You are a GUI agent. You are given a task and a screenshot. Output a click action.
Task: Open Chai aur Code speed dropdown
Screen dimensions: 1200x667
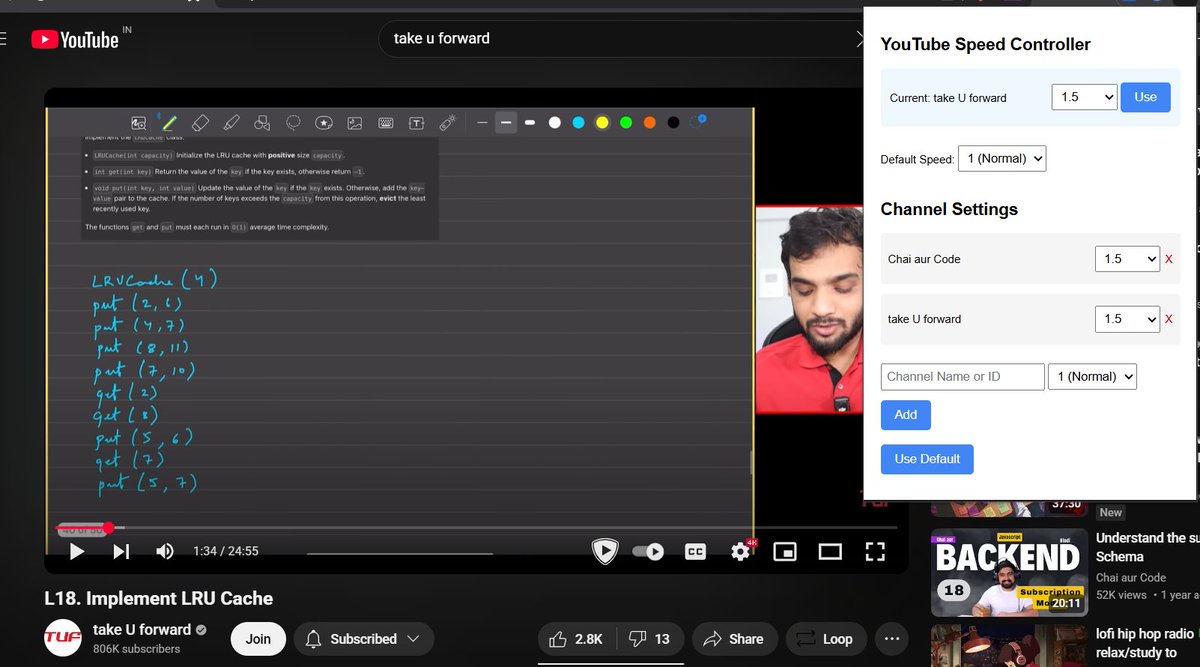point(1127,259)
